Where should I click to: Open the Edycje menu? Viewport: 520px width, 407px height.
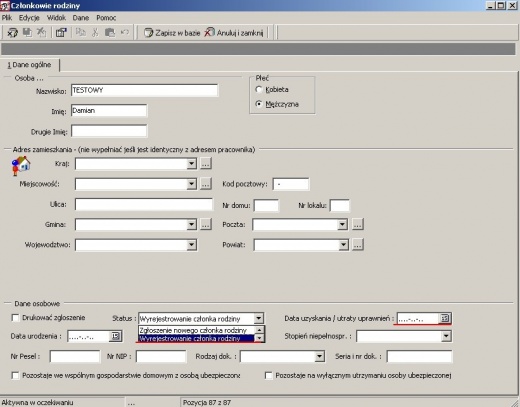(x=29, y=18)
